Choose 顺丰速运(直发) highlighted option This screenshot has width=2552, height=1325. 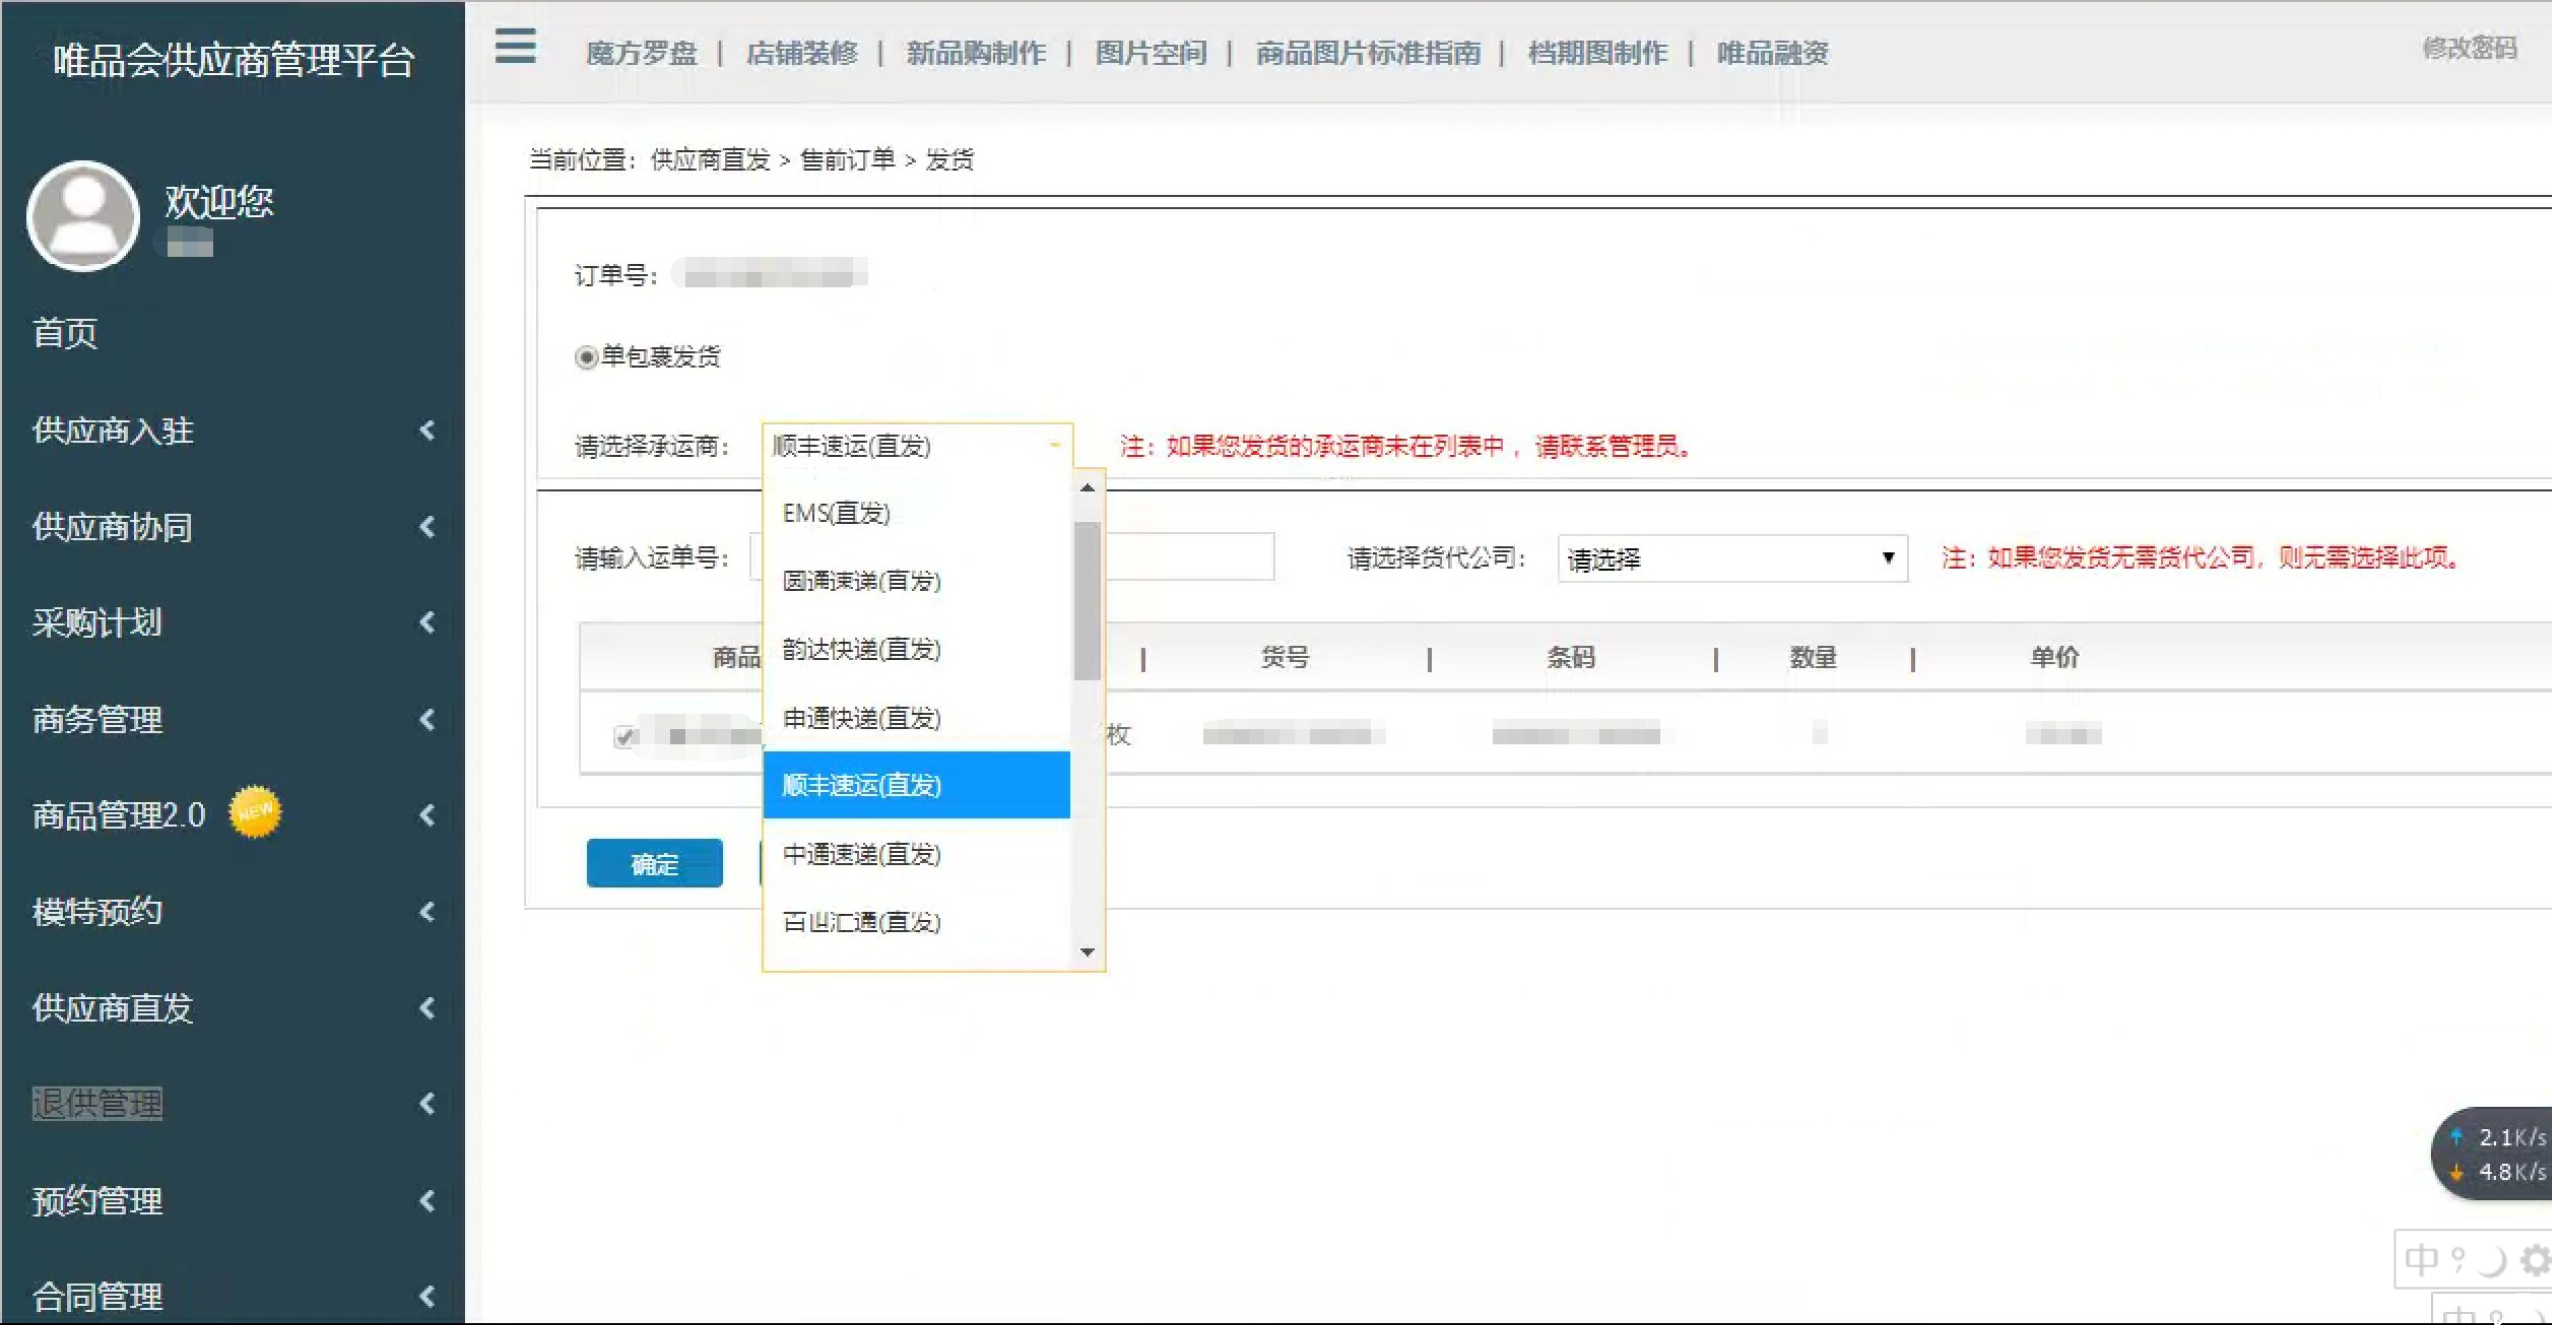point(917,785)
